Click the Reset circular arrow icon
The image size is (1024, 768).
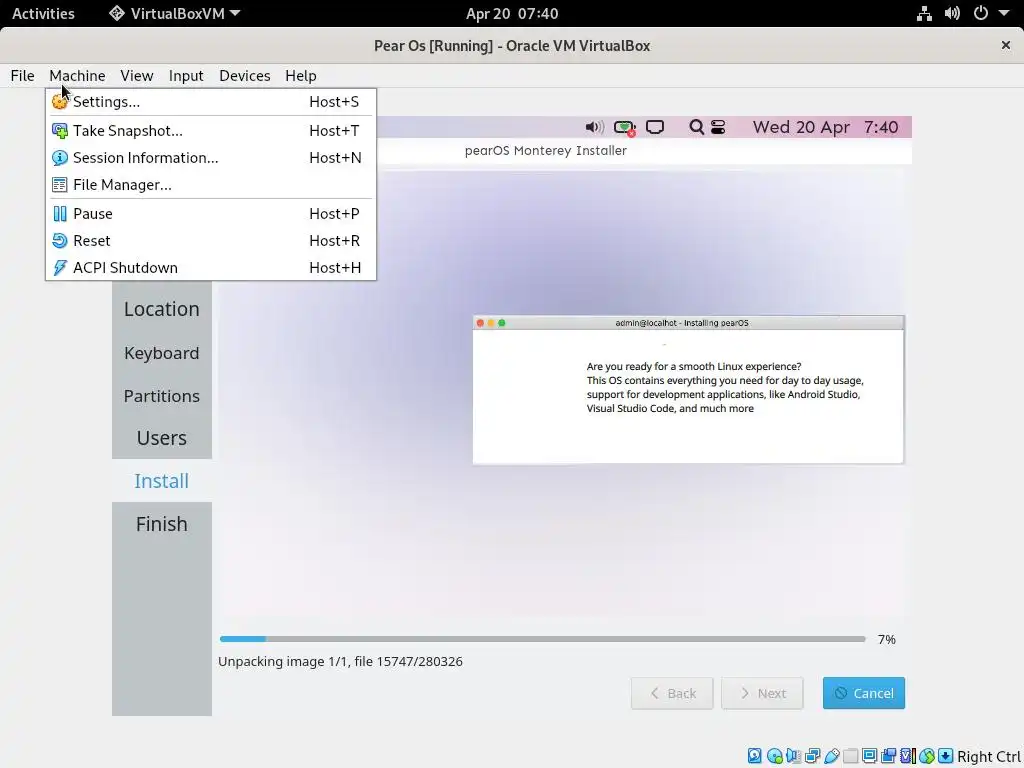59,240
